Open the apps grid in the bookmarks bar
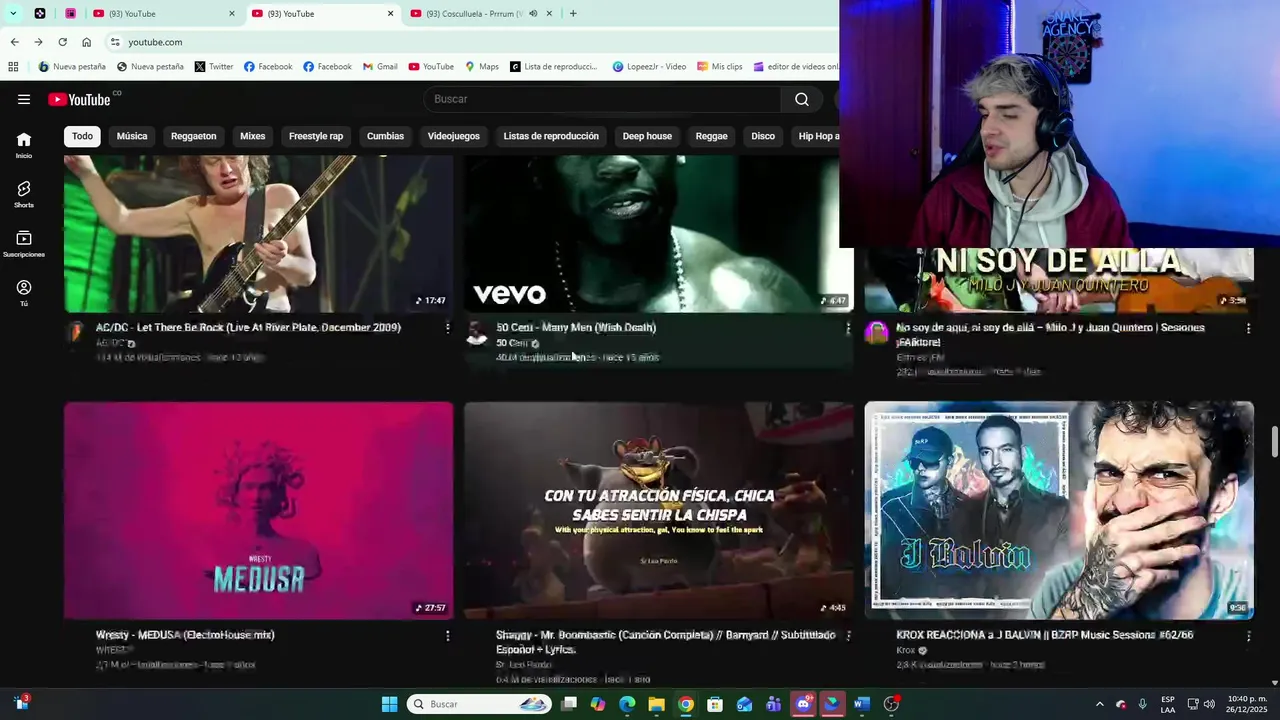Viewport: 1280px width, 720px height. (x=13, y=67)
